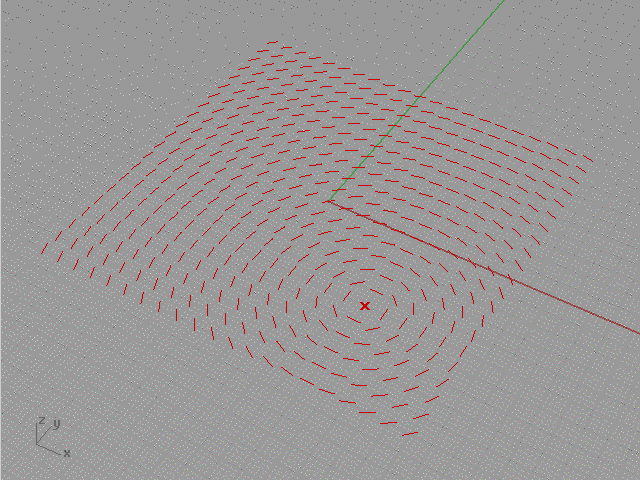640x480 pixels.
Task: Click the "z" label of the axes icon
Action: [x=42, y=420]
